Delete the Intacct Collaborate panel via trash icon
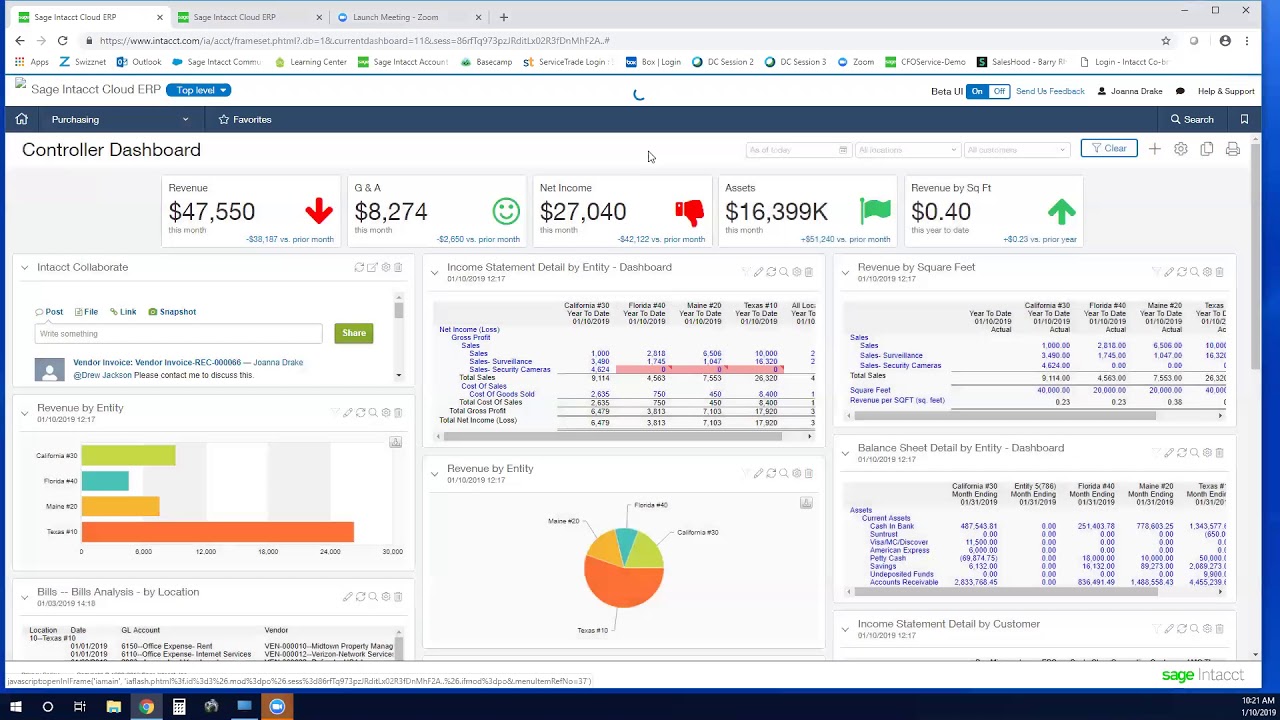 [398, 268]
